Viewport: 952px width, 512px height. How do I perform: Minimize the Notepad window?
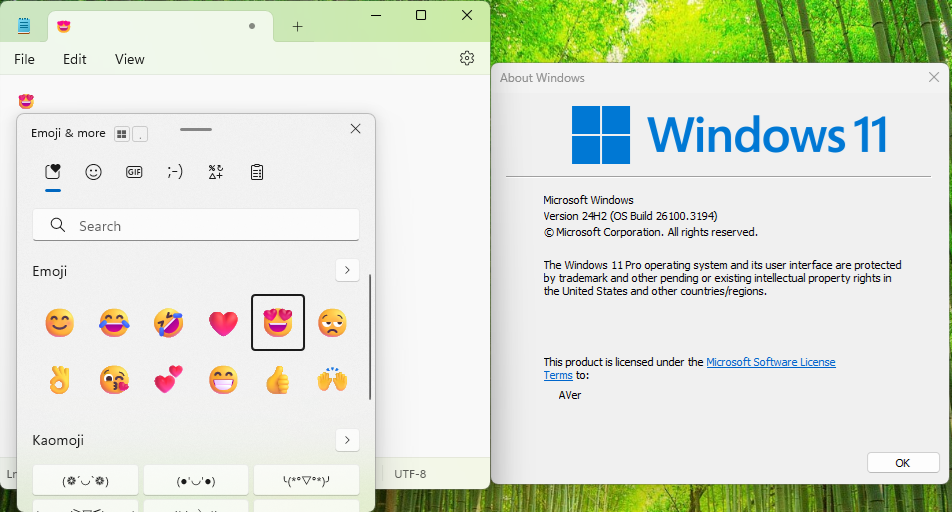click(376, 15)
